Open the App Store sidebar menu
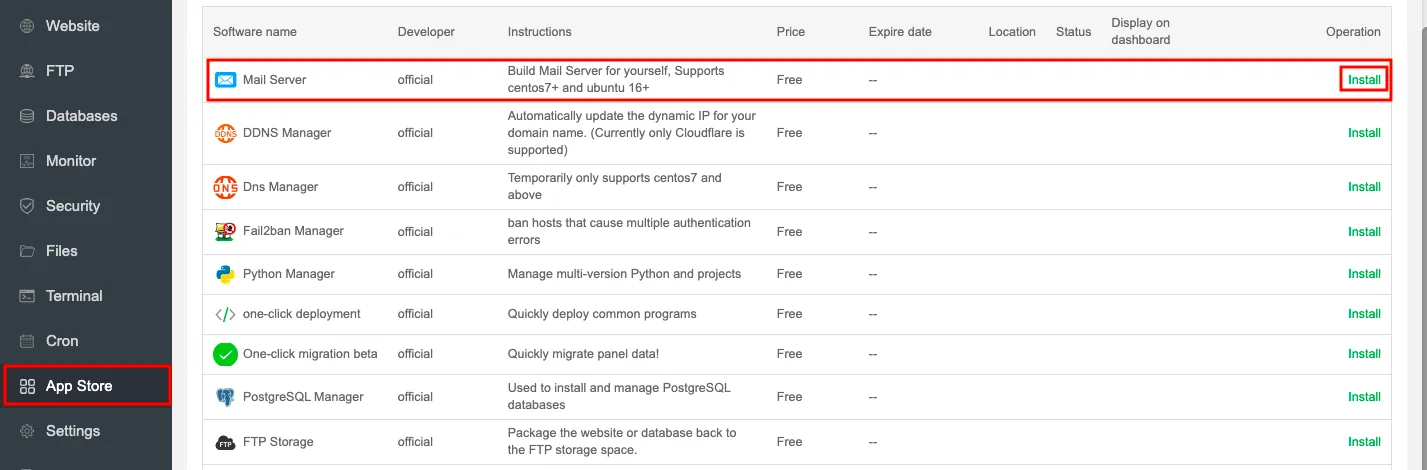The height and width of the screenshot is (470, 1427). 79,386
